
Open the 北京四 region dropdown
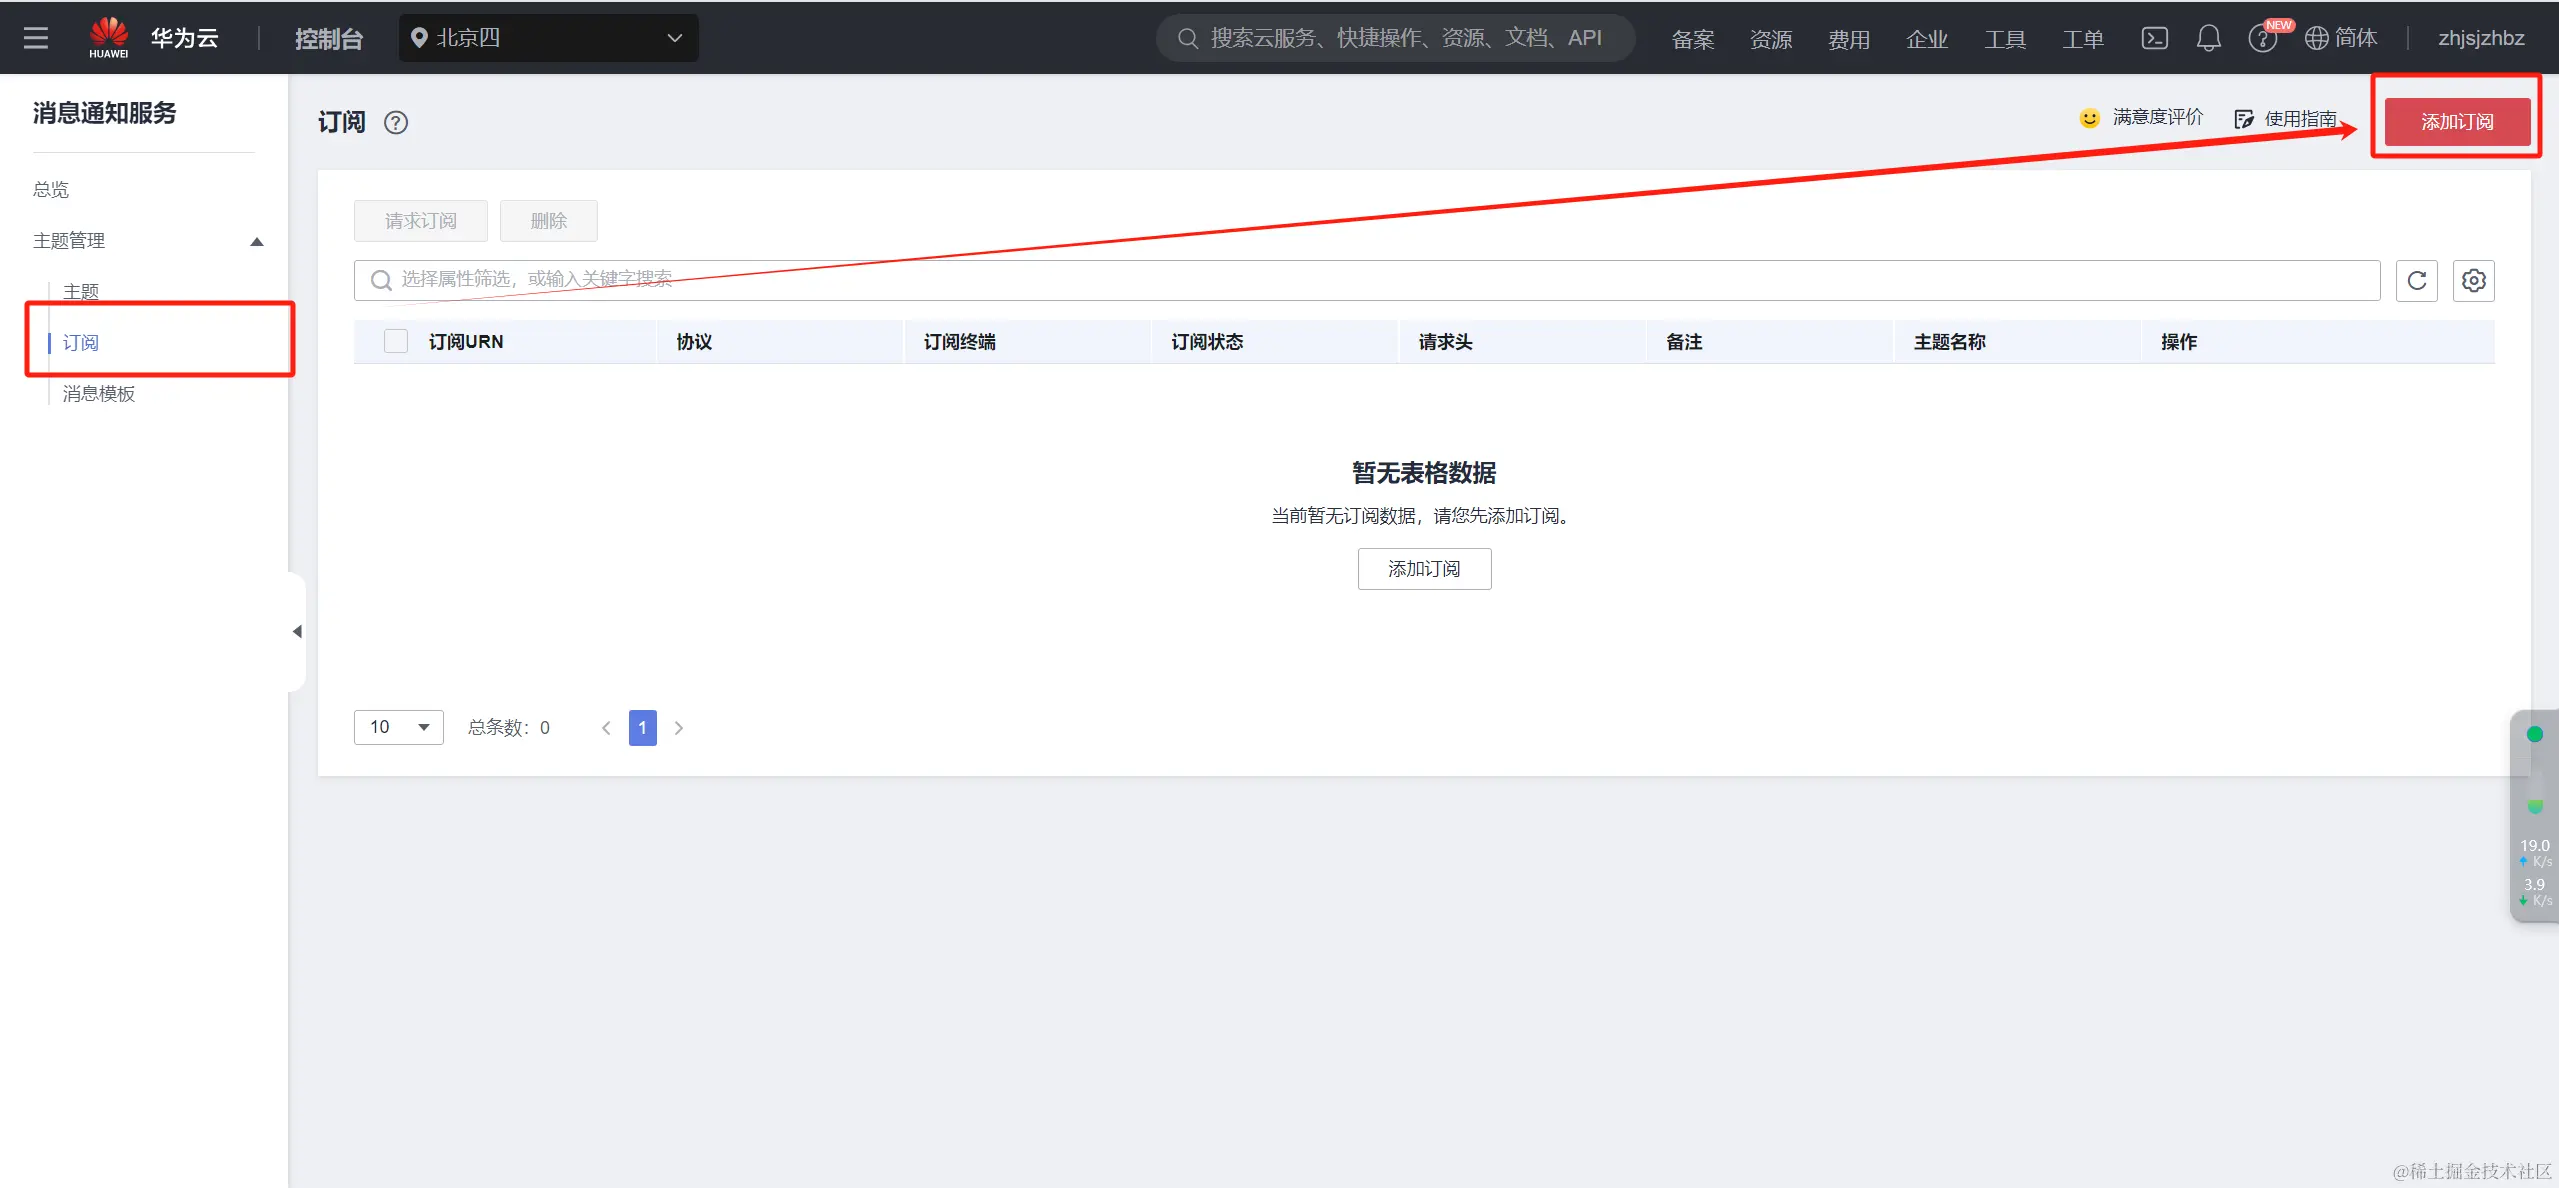[548, 38]
